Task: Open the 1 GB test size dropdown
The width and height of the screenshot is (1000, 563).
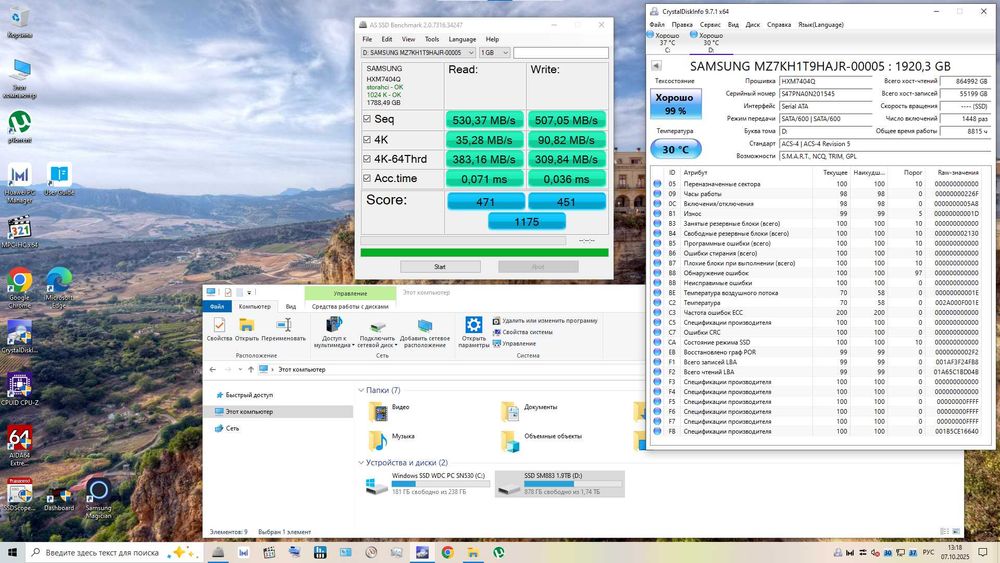Action: [494, 52]
